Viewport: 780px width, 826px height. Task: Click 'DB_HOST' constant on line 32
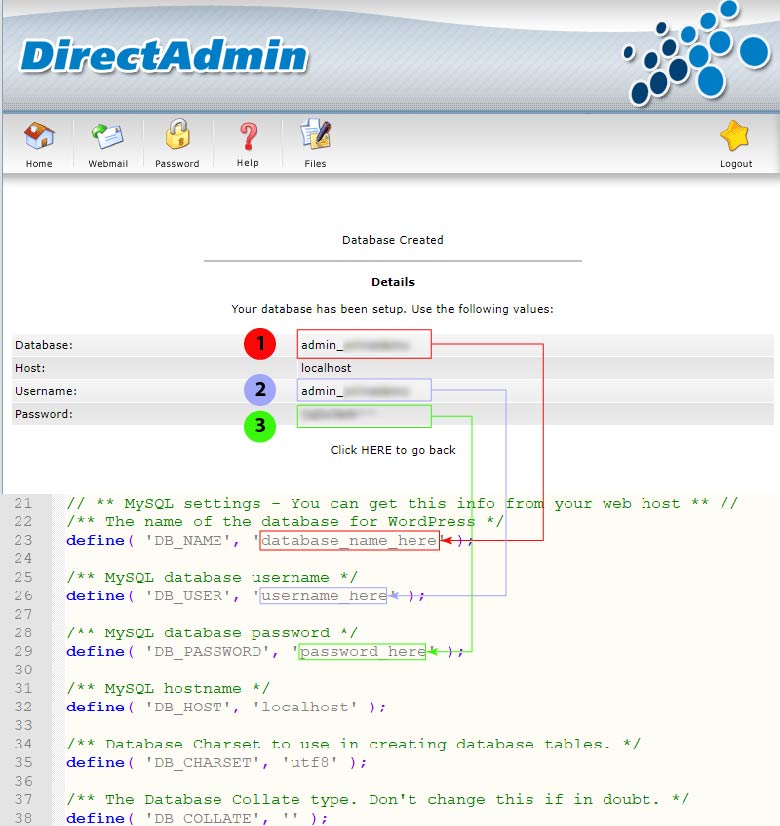pyautogui.click(x=187, y=707)
